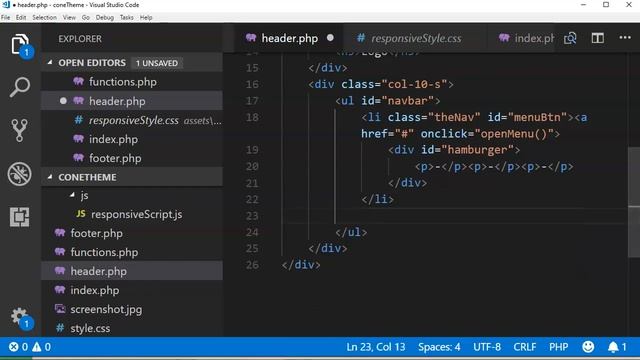Screen dimensions: 640x360
Task: Open the Edit menu
Action: tap(21, 18)
